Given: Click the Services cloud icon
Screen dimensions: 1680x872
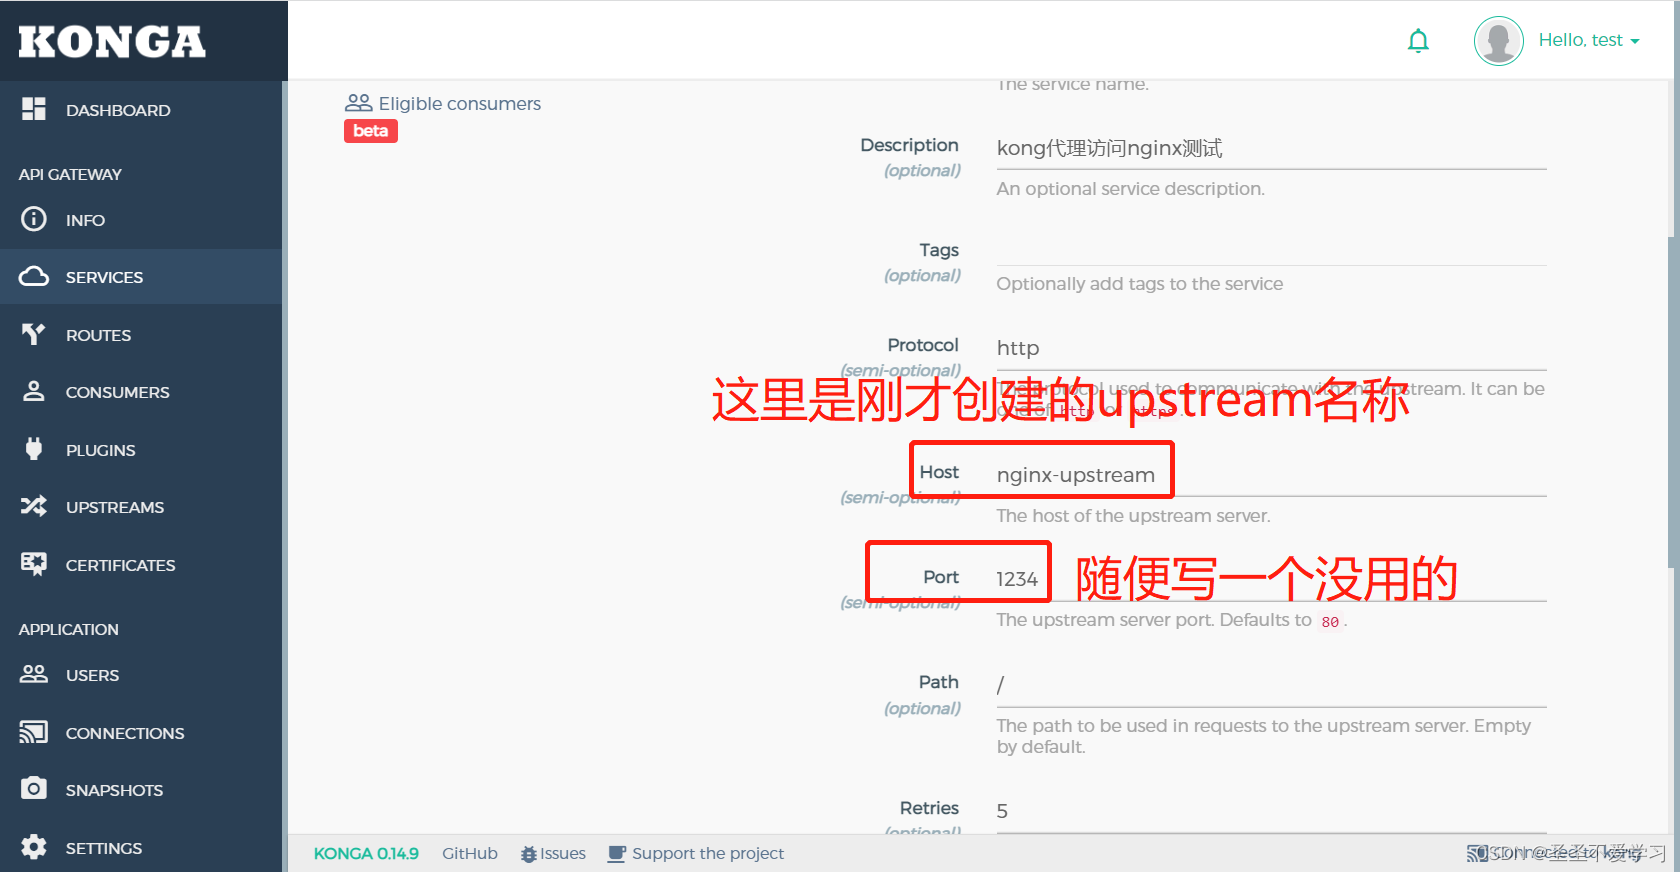Looking at the screenshot, I should (x=34, y=276).
